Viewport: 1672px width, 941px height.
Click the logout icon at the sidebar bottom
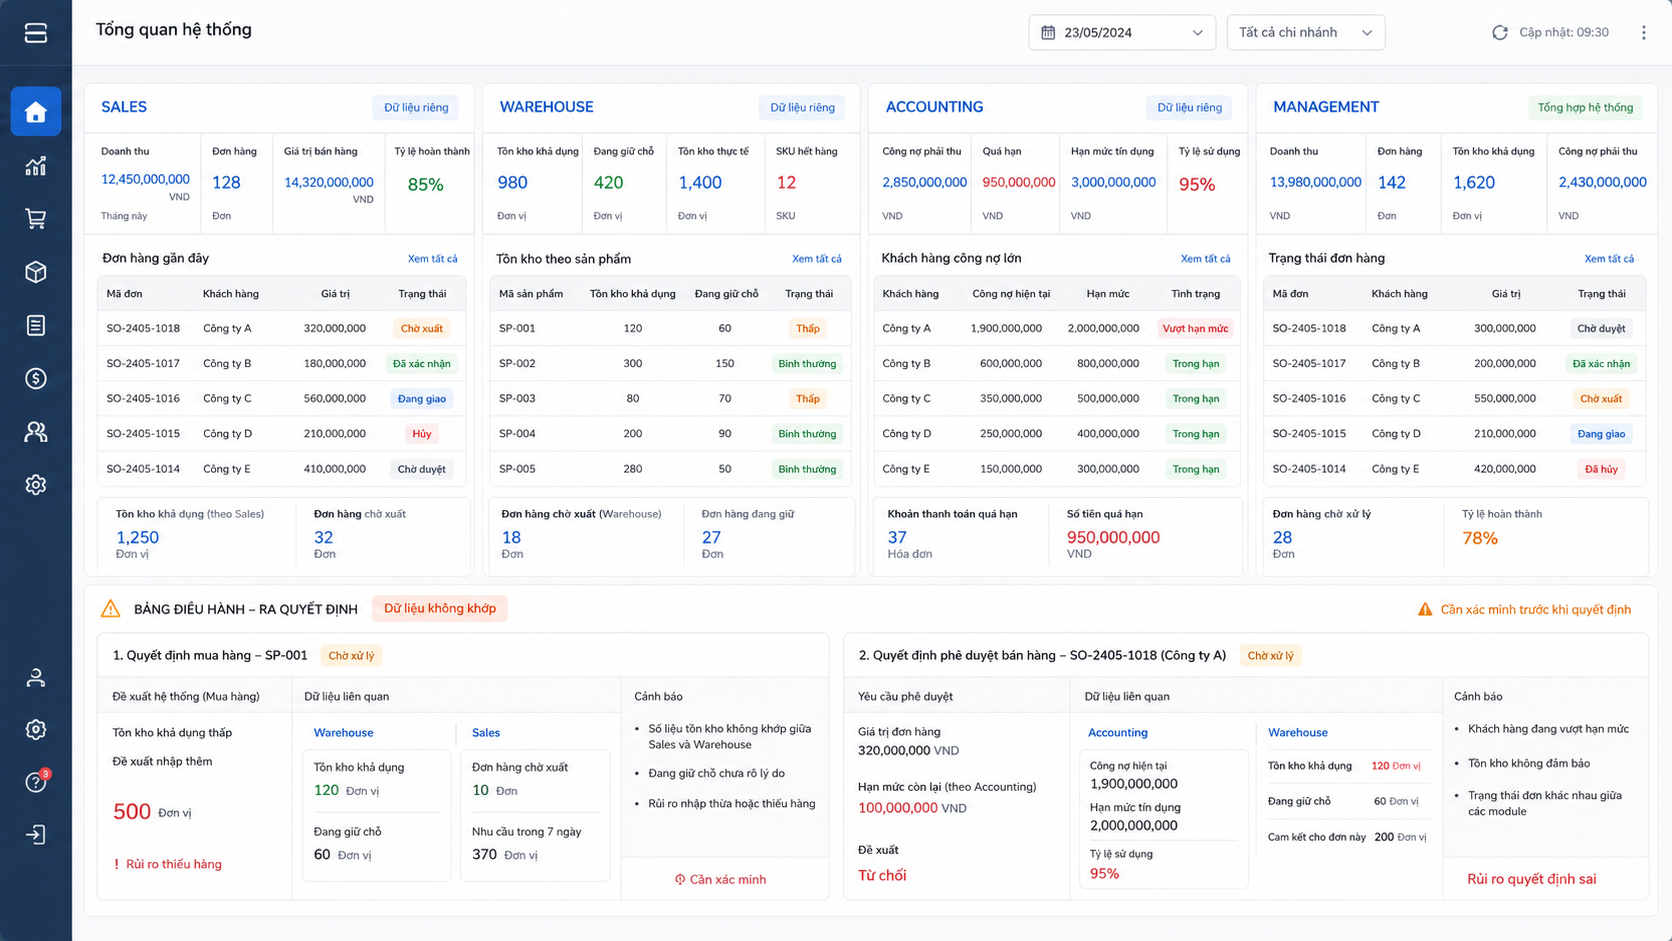pos(36,835)
